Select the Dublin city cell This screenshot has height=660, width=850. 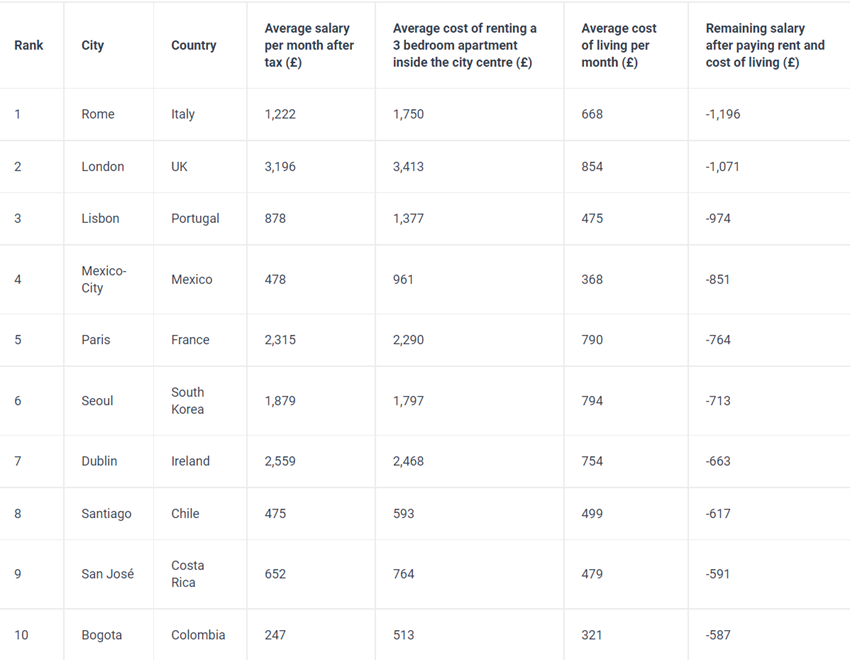click(x=99, y=462)
